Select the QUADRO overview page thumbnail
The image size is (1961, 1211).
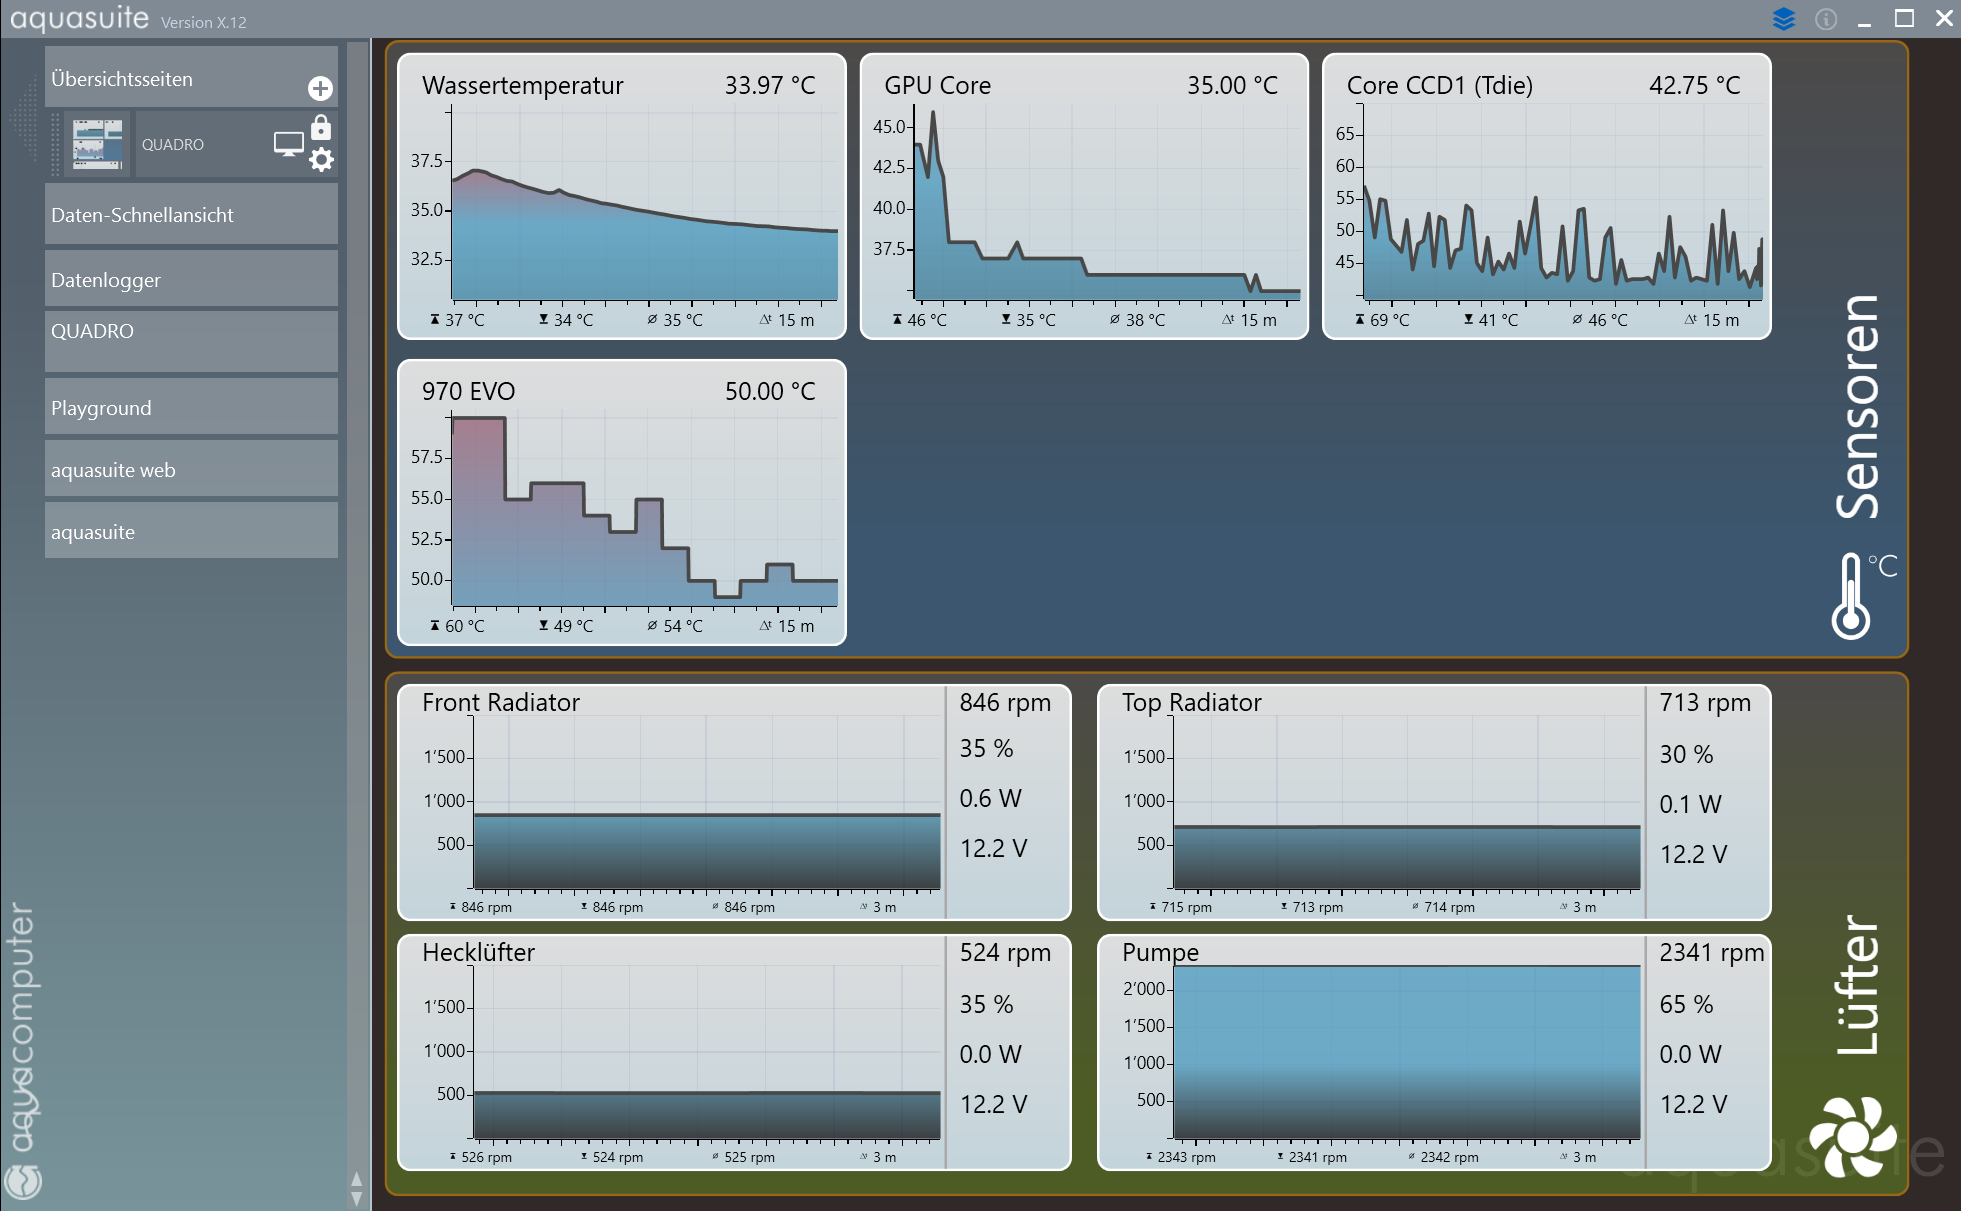tap(97, 144)
